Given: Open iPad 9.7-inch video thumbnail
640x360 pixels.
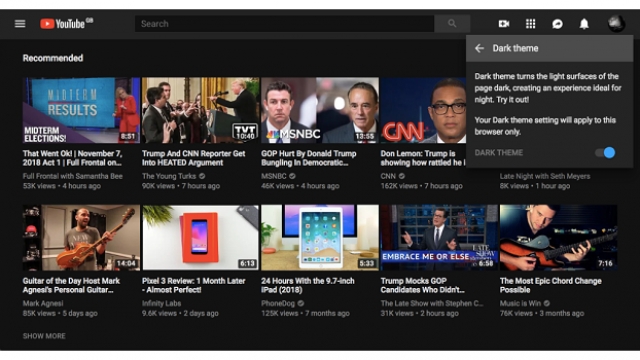Looking at the screenshot, I should (320, 238).
